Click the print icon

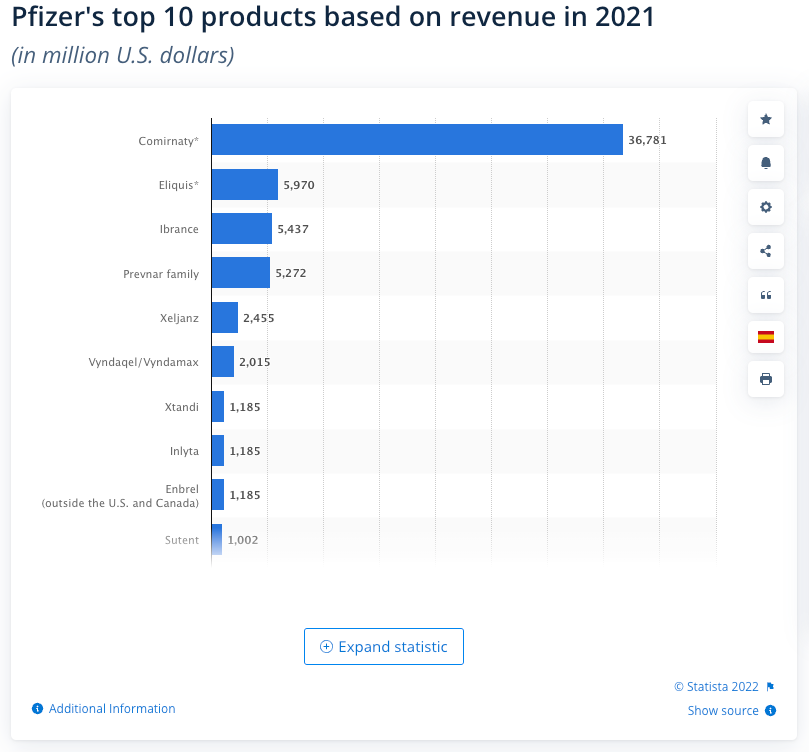tap(766, 379)
